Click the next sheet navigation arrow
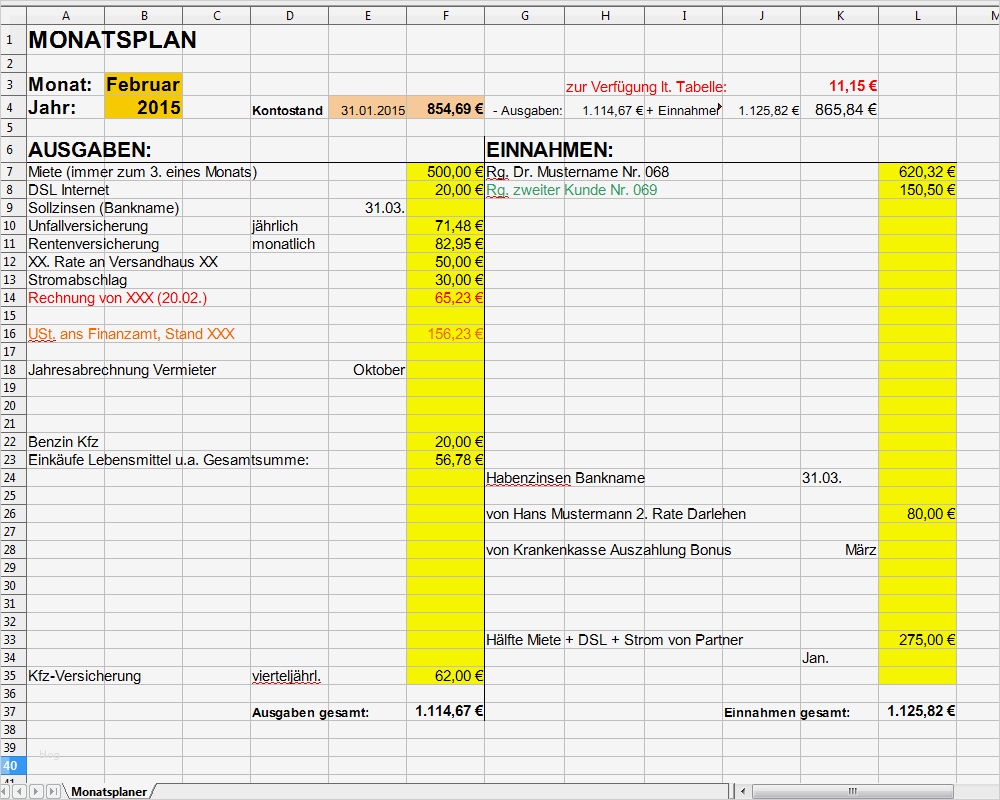The width and height of the screenshot is (1000, 800). click(x=34, y=790)
